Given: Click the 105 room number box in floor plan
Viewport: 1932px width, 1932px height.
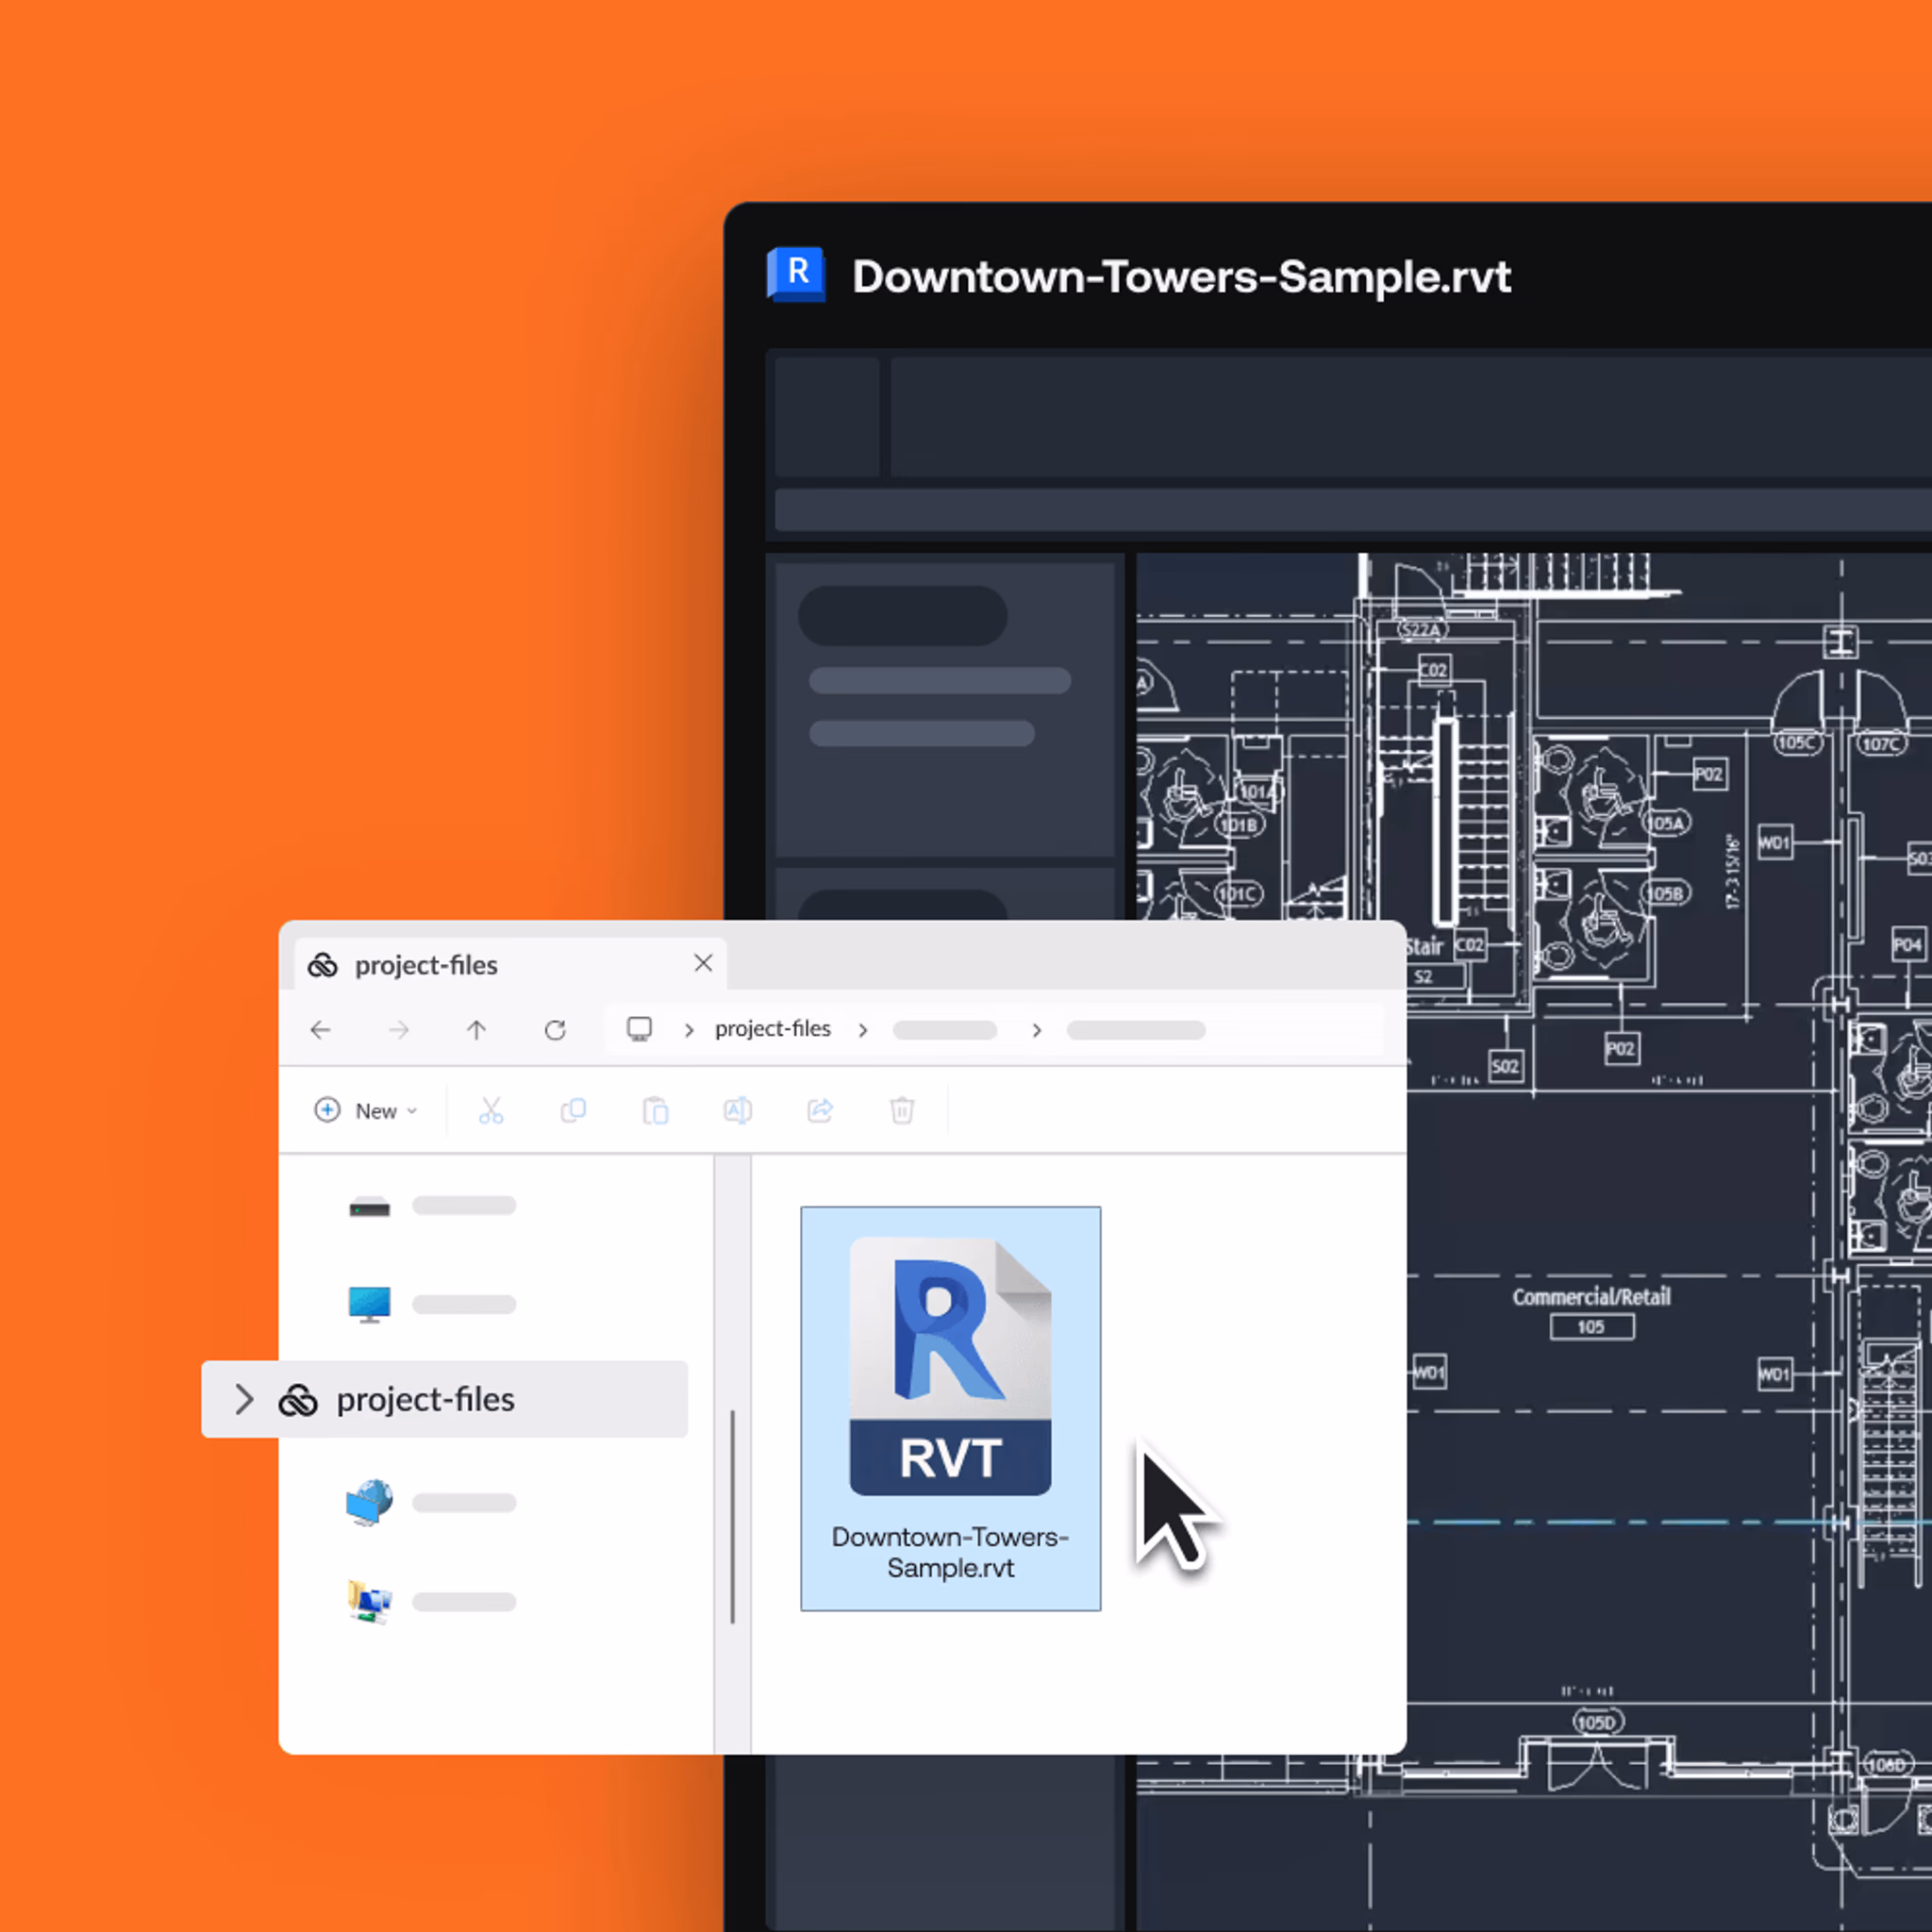Looking at the screenshot, I should pyautogui.click(x=1592, y=1327).
